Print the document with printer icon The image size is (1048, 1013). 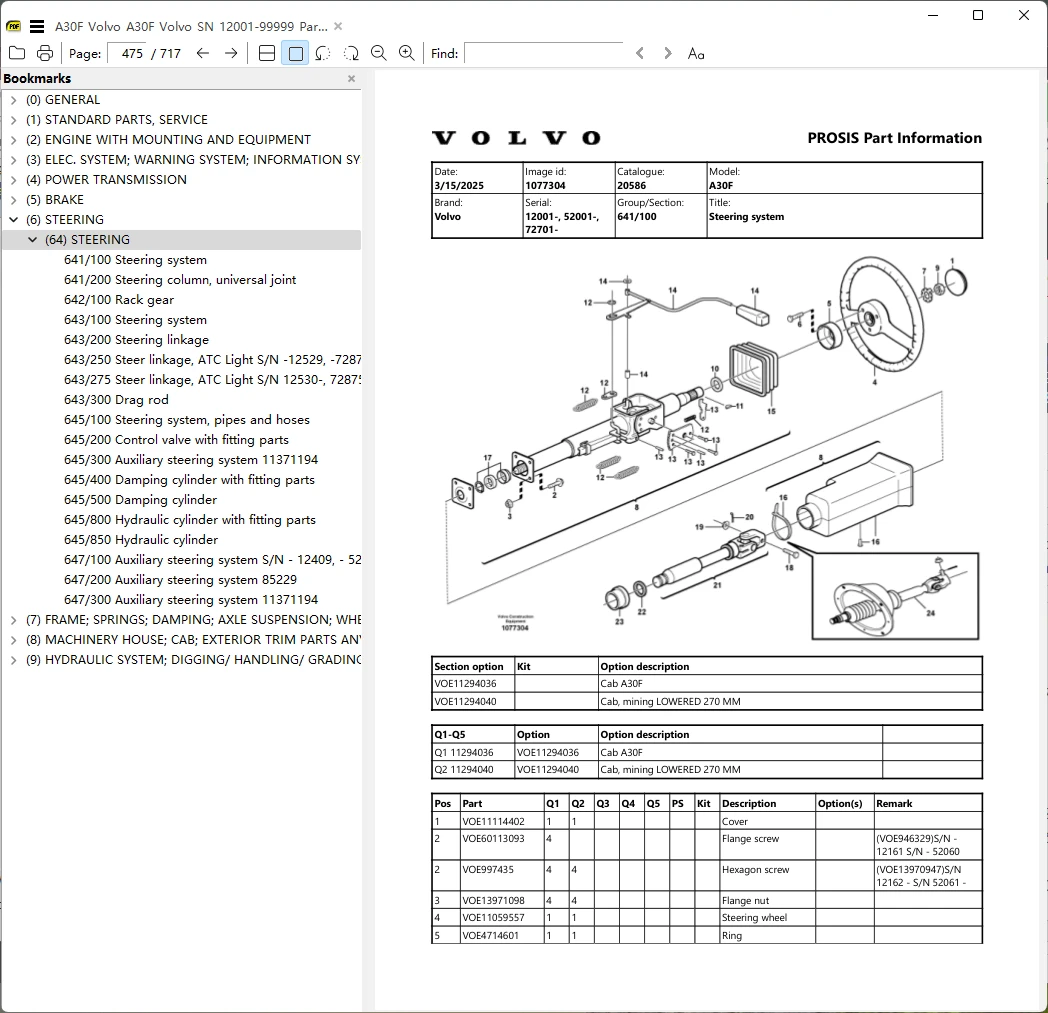(x=45, y=53)
